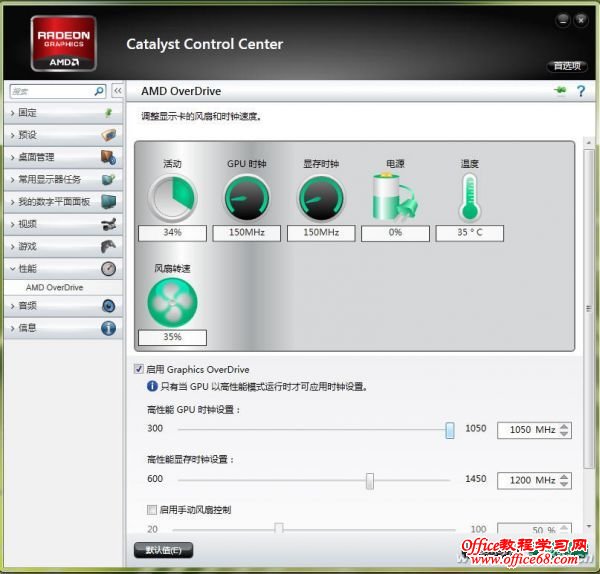
Task: Click the 我的数字平面面板 panel icon
Action: [x=109, y=202]
